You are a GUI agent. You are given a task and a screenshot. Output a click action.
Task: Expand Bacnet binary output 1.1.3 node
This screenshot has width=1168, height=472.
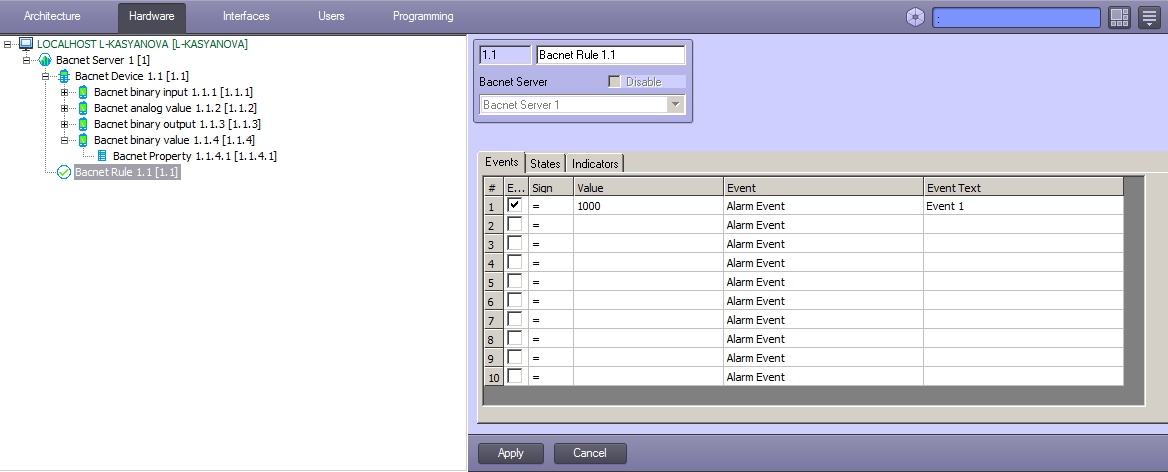pyautogui.click(x=65, y=124)
